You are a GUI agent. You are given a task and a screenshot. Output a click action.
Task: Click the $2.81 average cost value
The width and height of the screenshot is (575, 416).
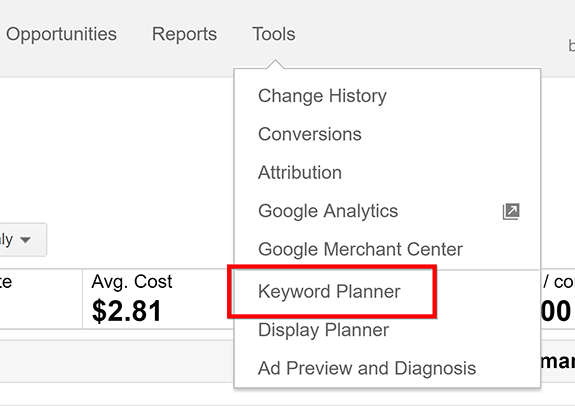tap(127, 311)
